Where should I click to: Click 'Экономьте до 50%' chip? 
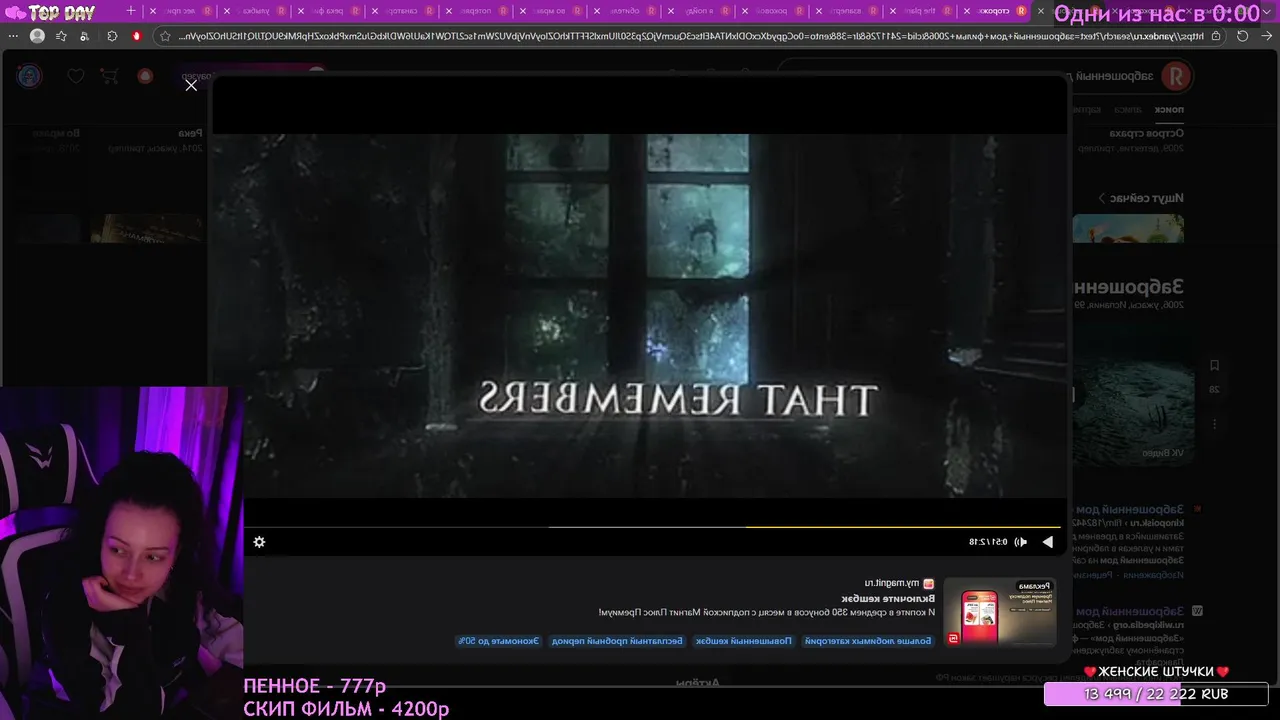pos(499,641)
